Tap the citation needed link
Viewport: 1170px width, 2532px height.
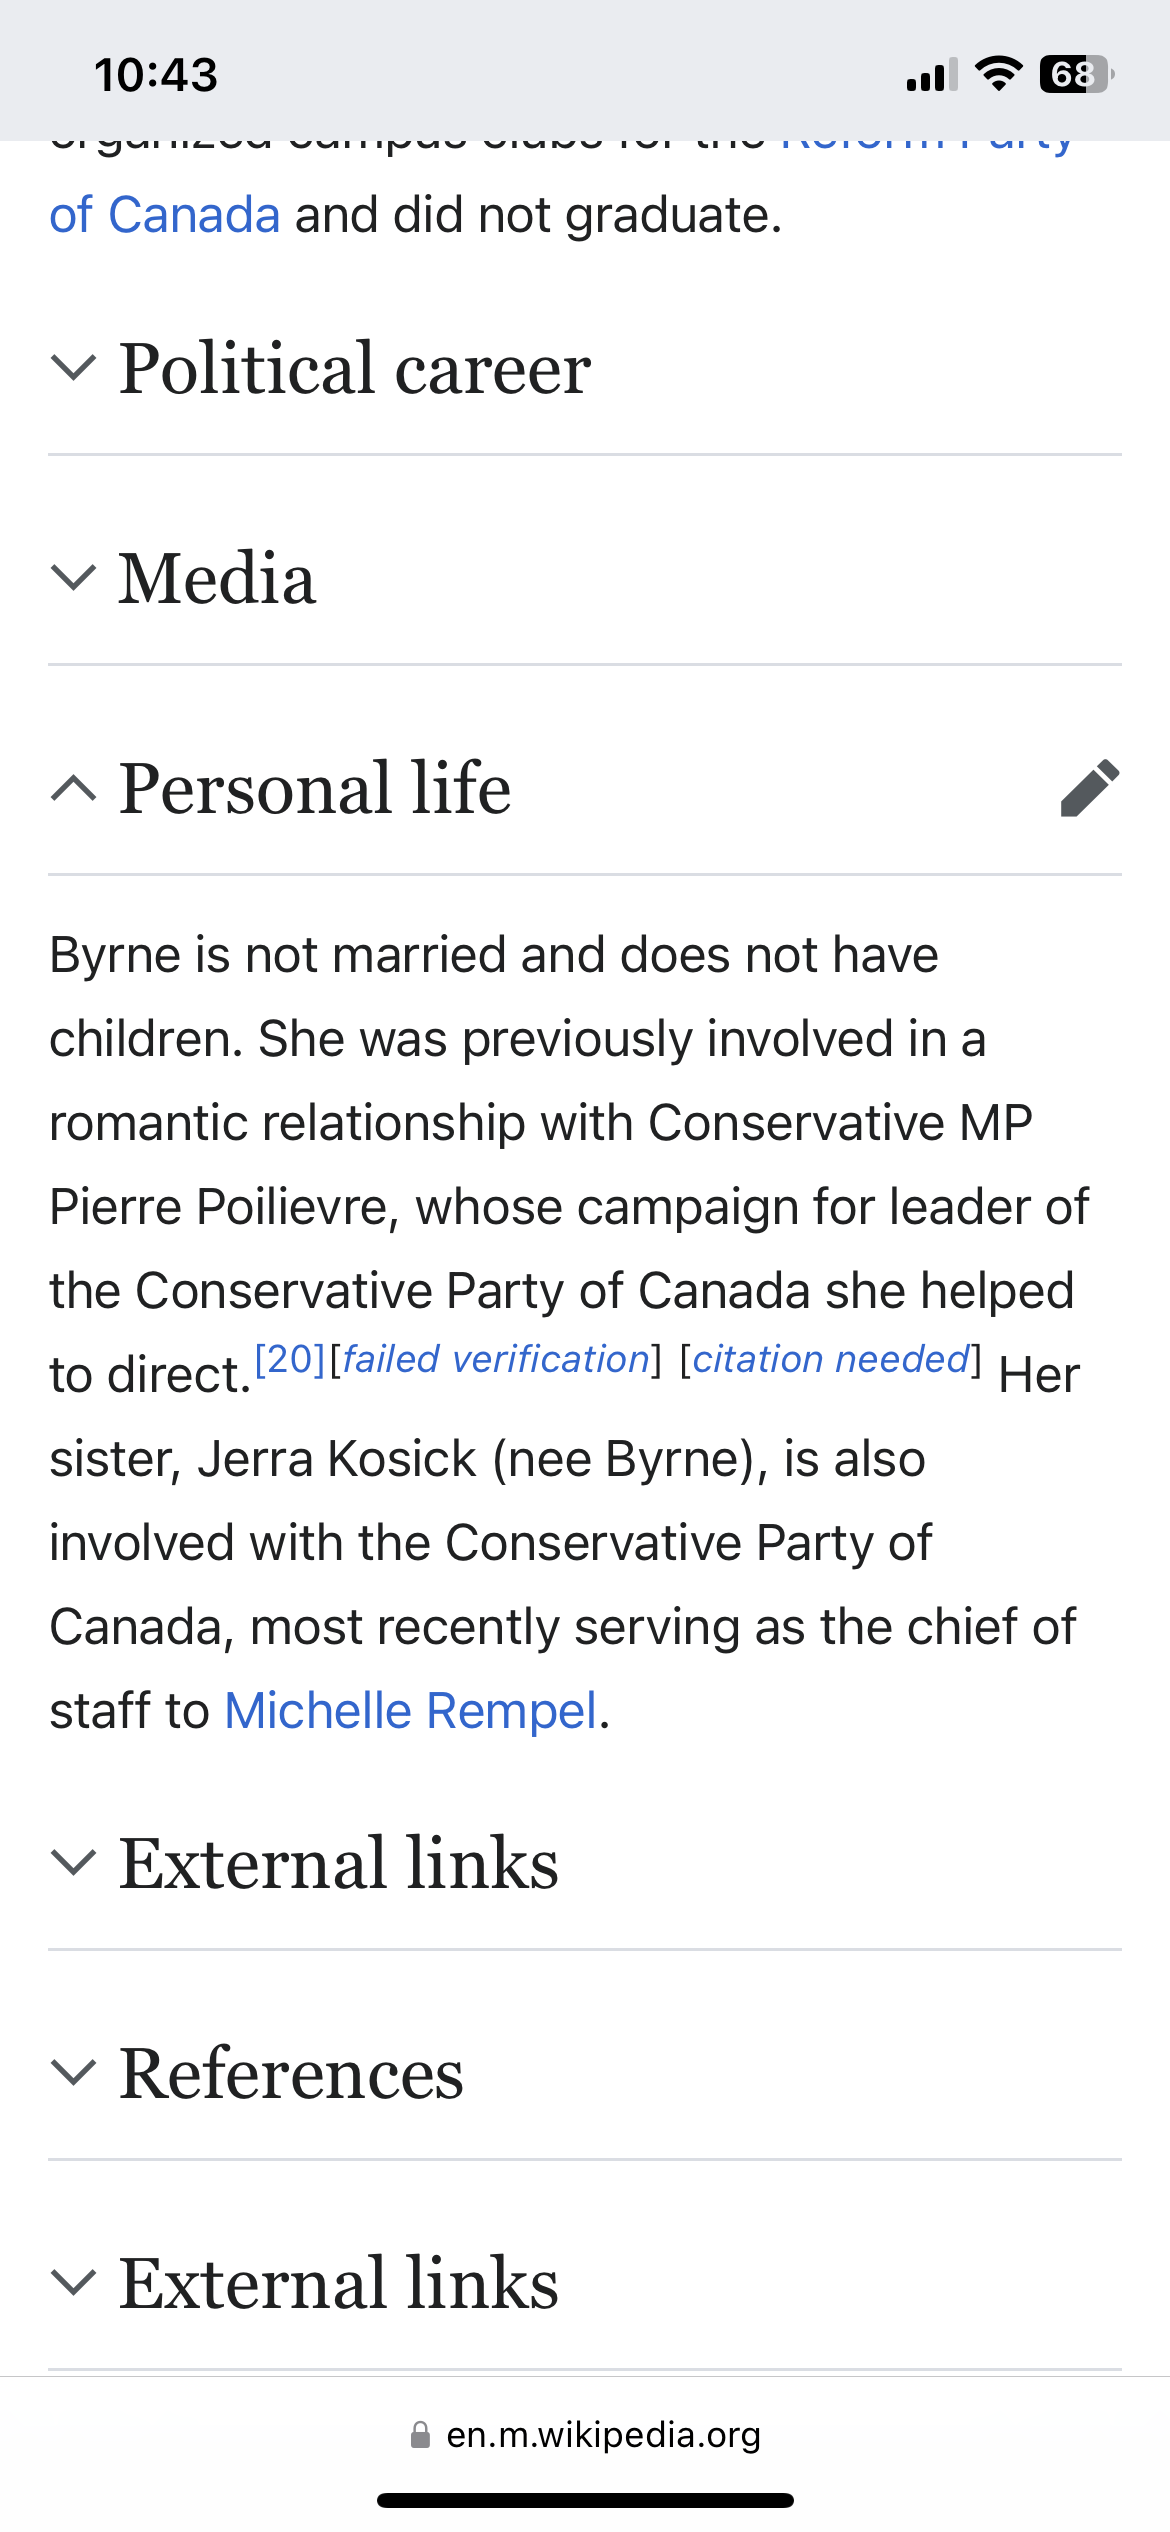[830, 1359]
